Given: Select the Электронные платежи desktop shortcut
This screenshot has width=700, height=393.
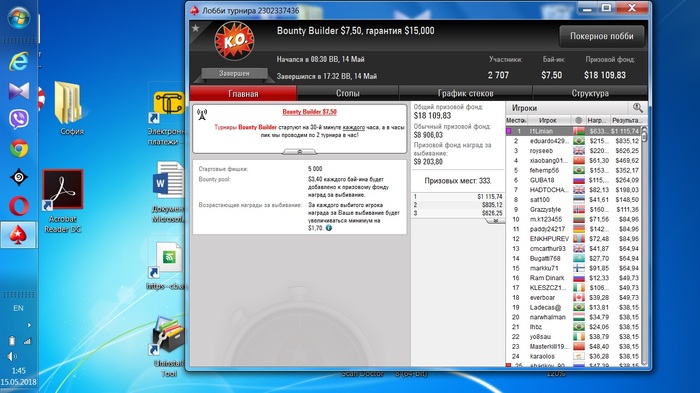Looking at the screenshot, I should click(x=167, y=118).
